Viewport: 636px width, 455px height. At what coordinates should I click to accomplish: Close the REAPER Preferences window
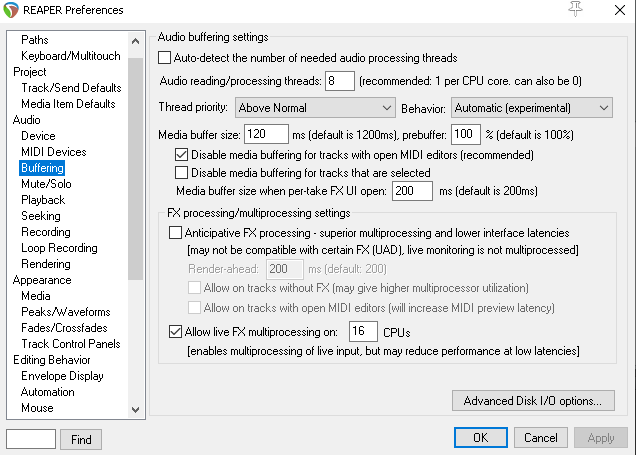[620, 10]
